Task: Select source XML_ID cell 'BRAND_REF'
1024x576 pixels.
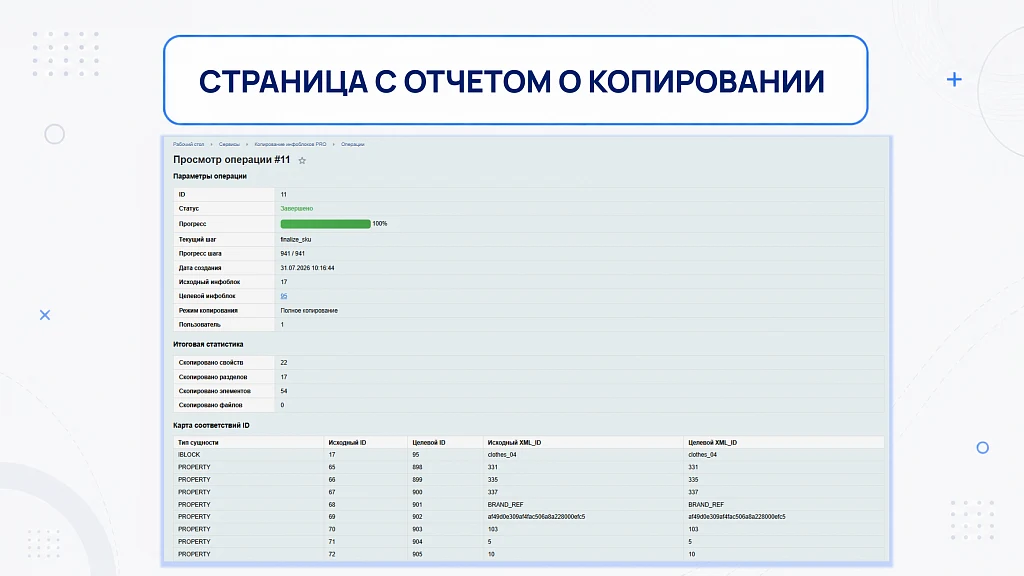Action: pyautogui.click(x=505, y=505)
